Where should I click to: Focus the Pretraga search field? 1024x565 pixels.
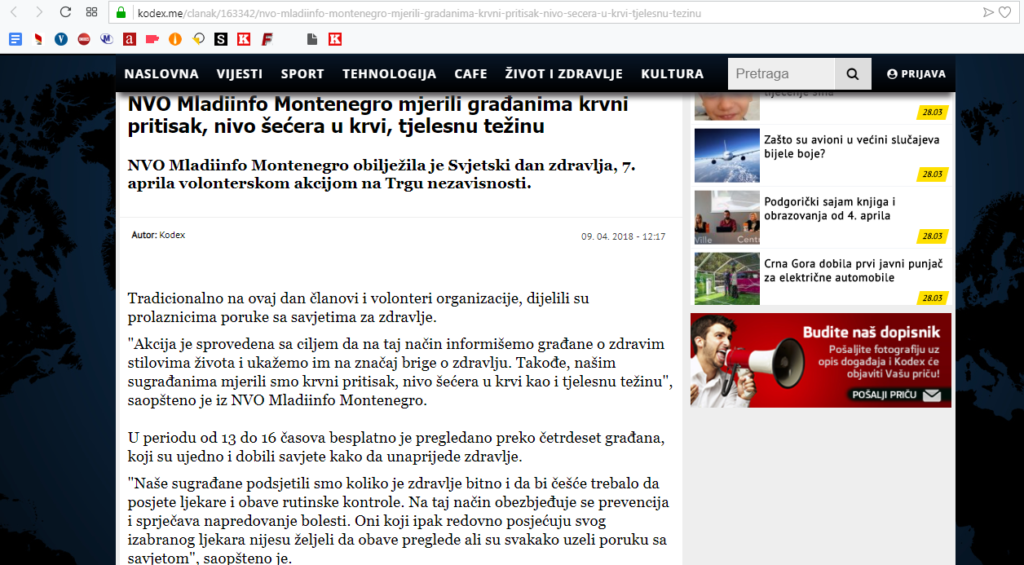click(781, 74)
